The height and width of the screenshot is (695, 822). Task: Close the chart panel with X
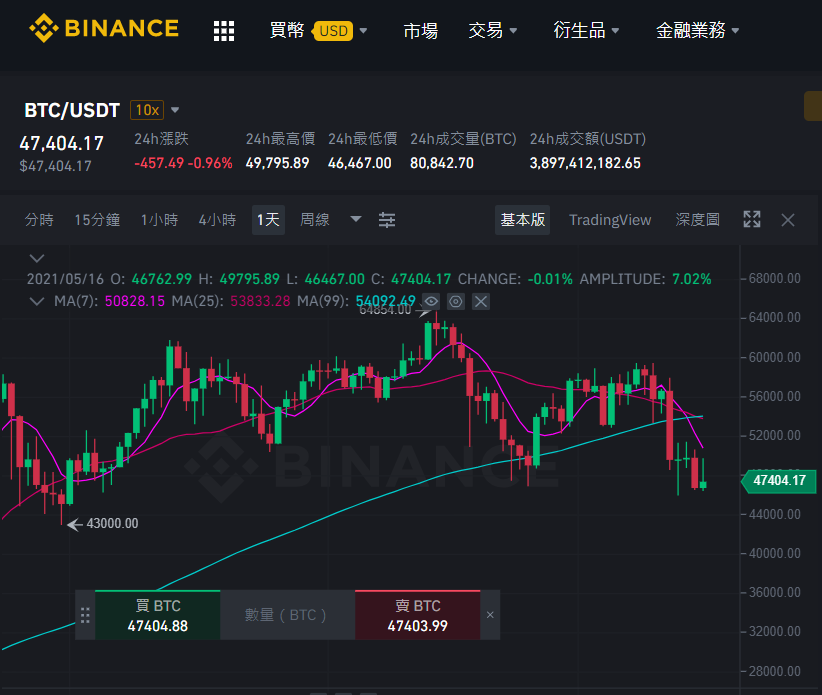click(788, 220)
